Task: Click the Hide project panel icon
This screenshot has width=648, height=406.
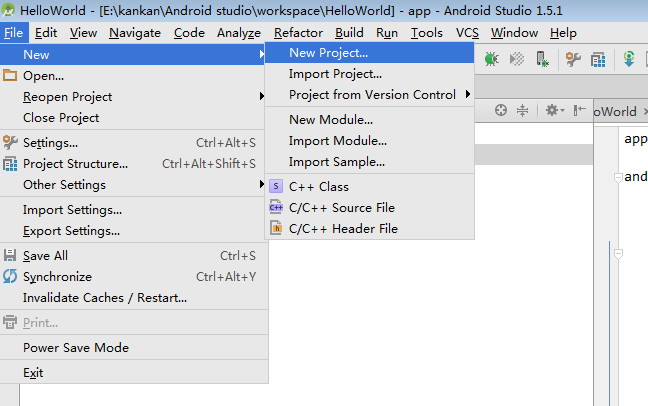Action: click(579, 110)
